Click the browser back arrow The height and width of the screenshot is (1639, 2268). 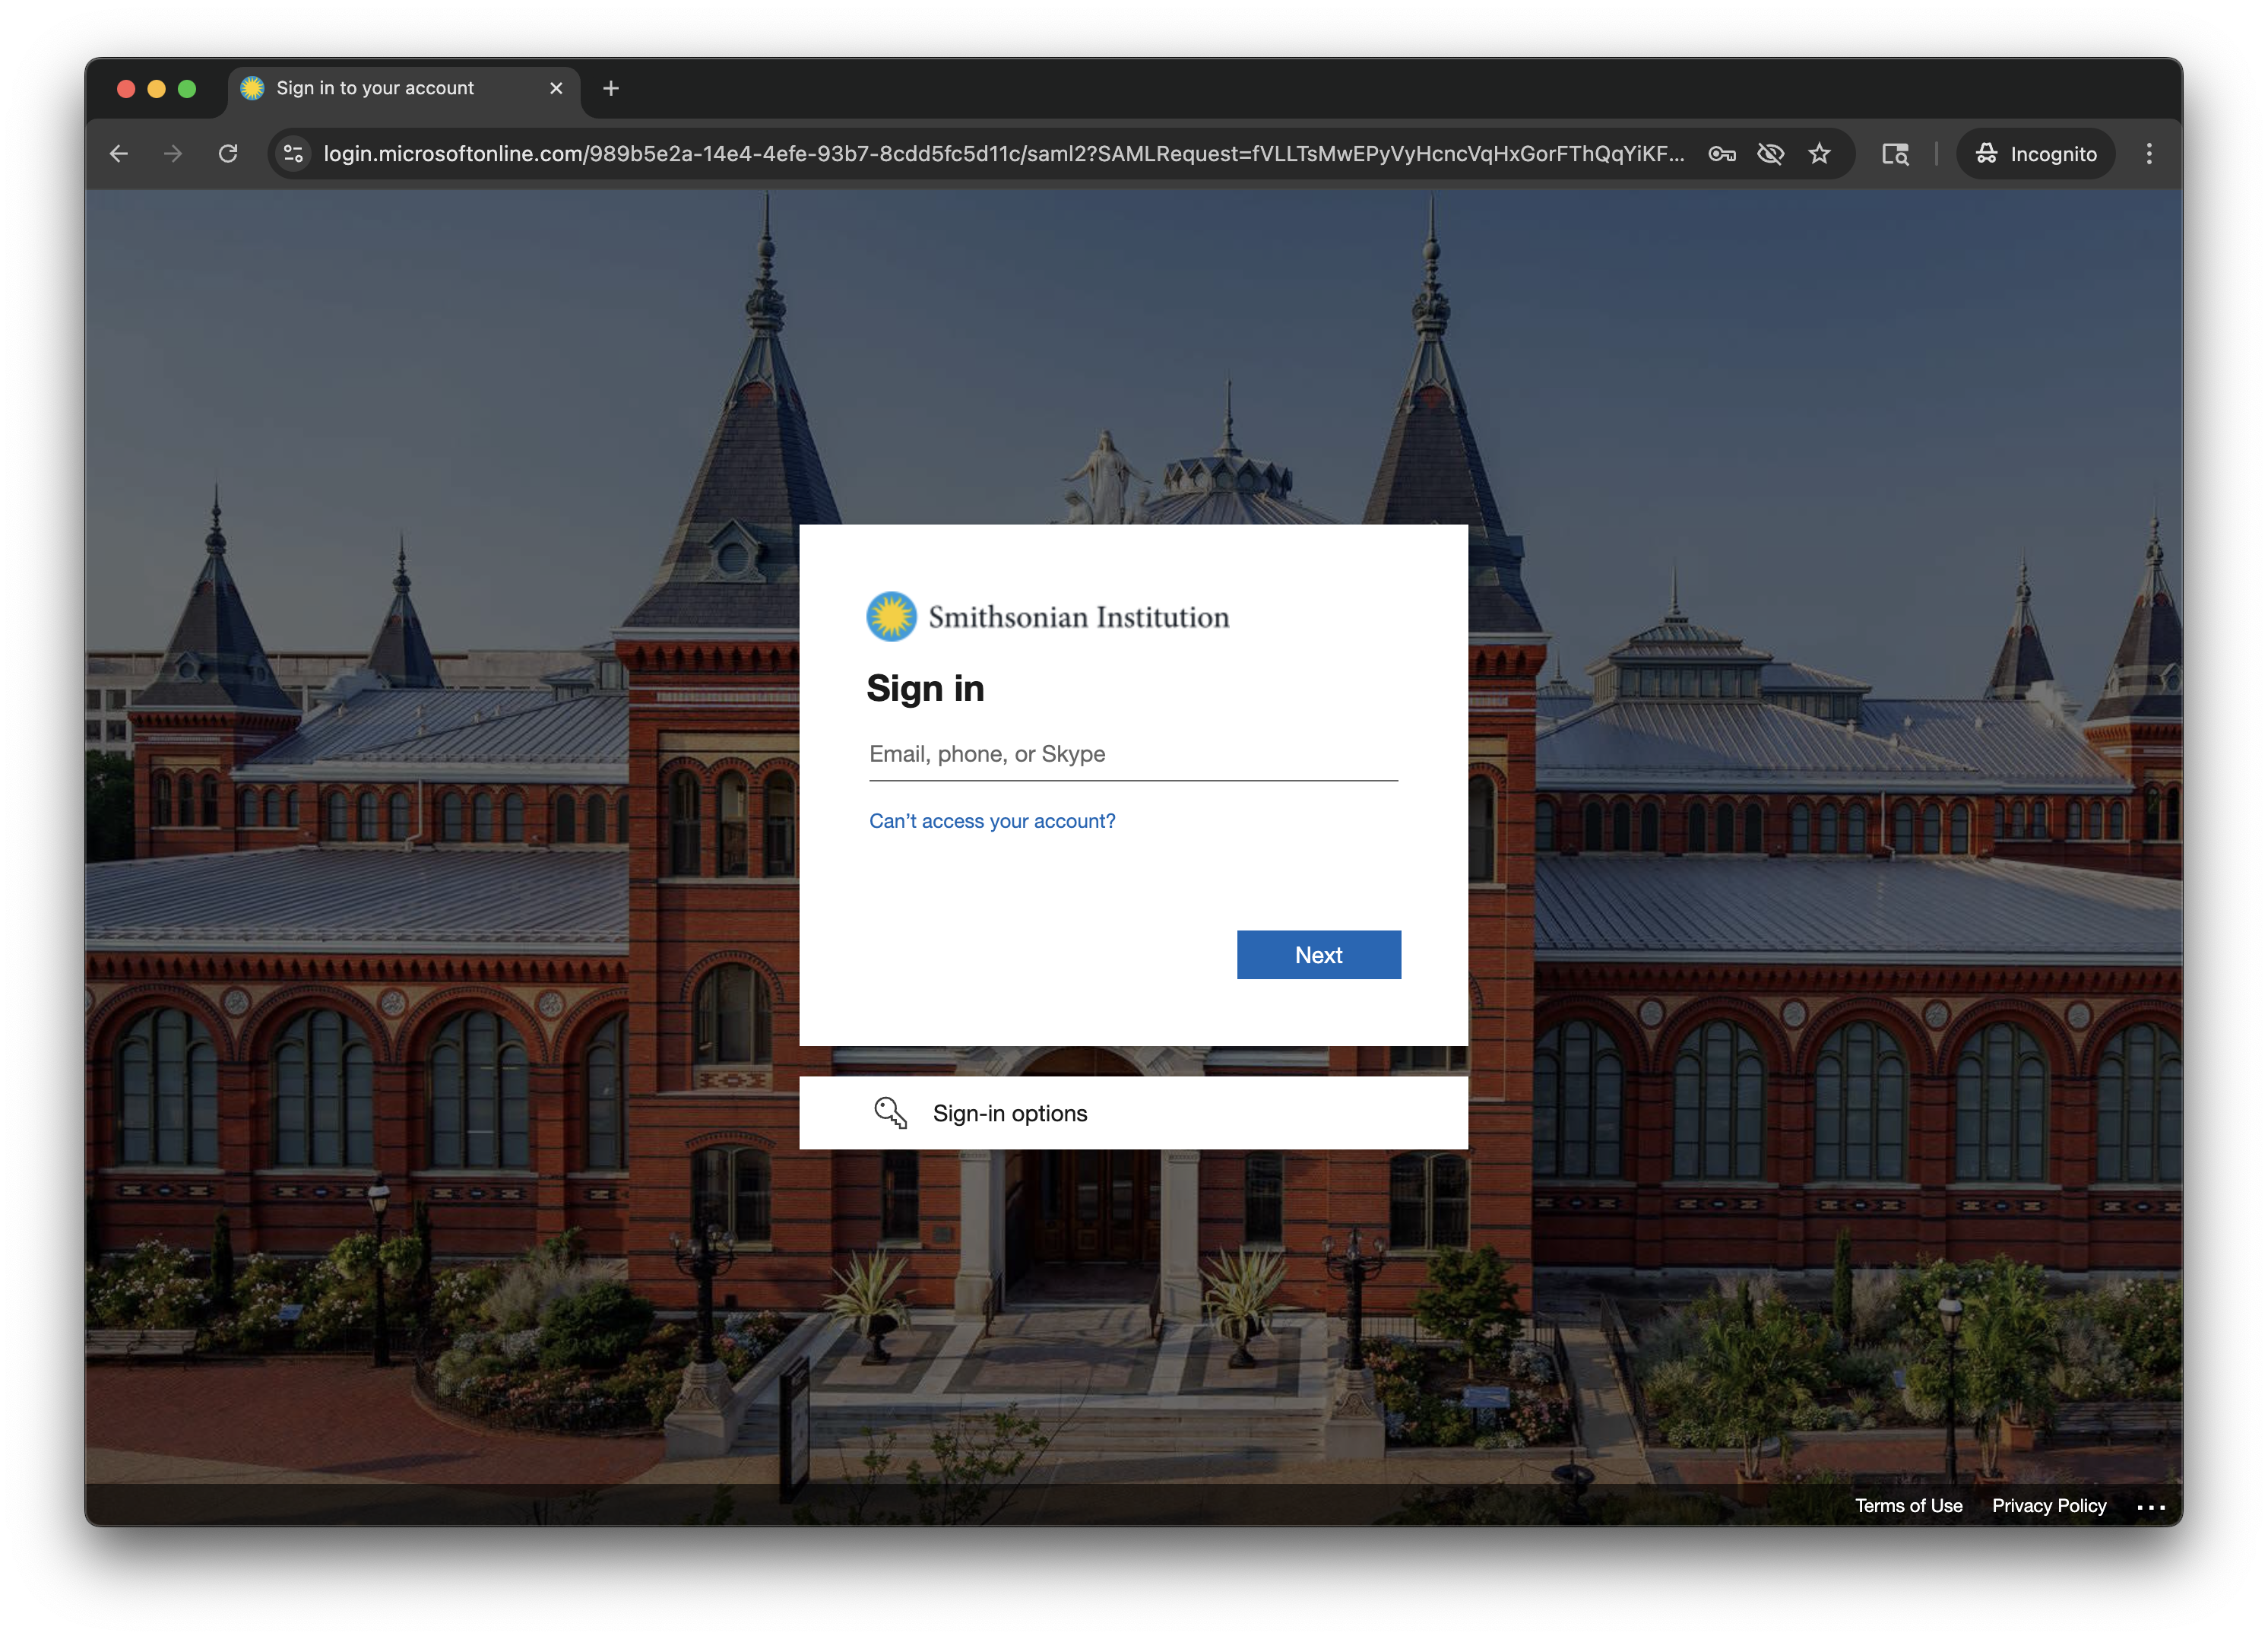click(119, 154)
